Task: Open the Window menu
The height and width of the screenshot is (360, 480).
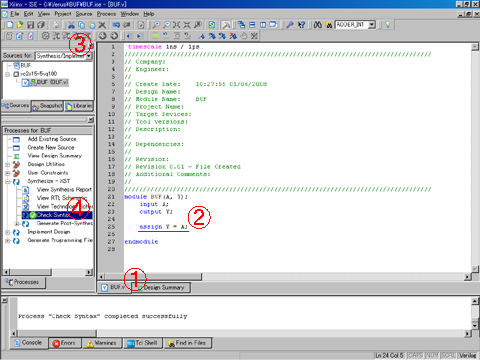Action: 130,14
